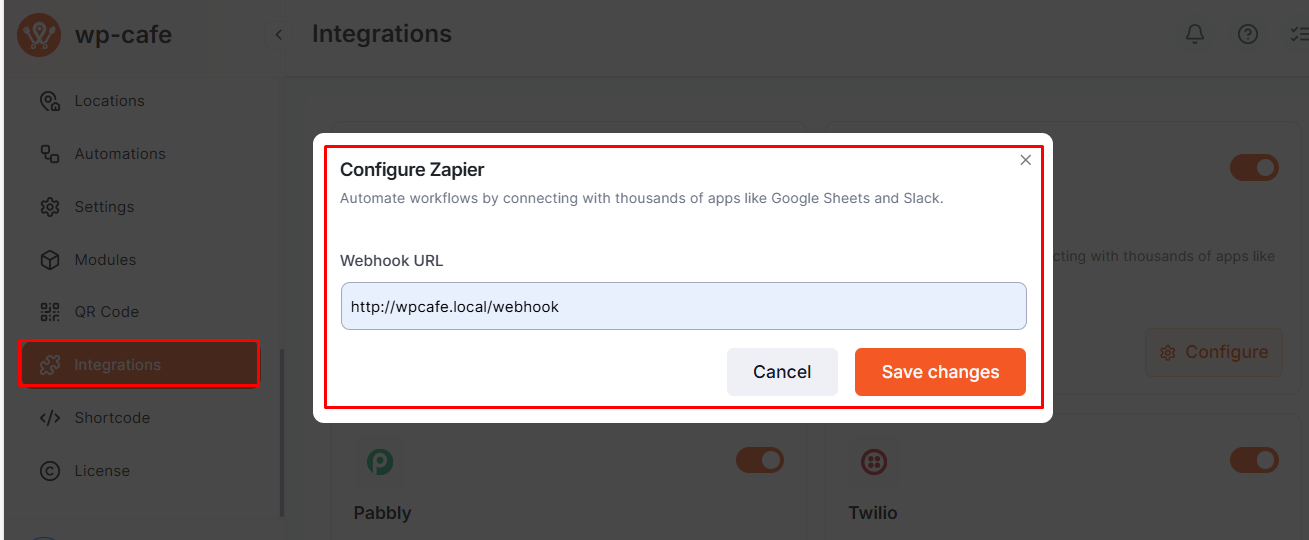Toggle the Twilio integration switch
This screenshot has width=1309, height=540.
(1254, 460)
